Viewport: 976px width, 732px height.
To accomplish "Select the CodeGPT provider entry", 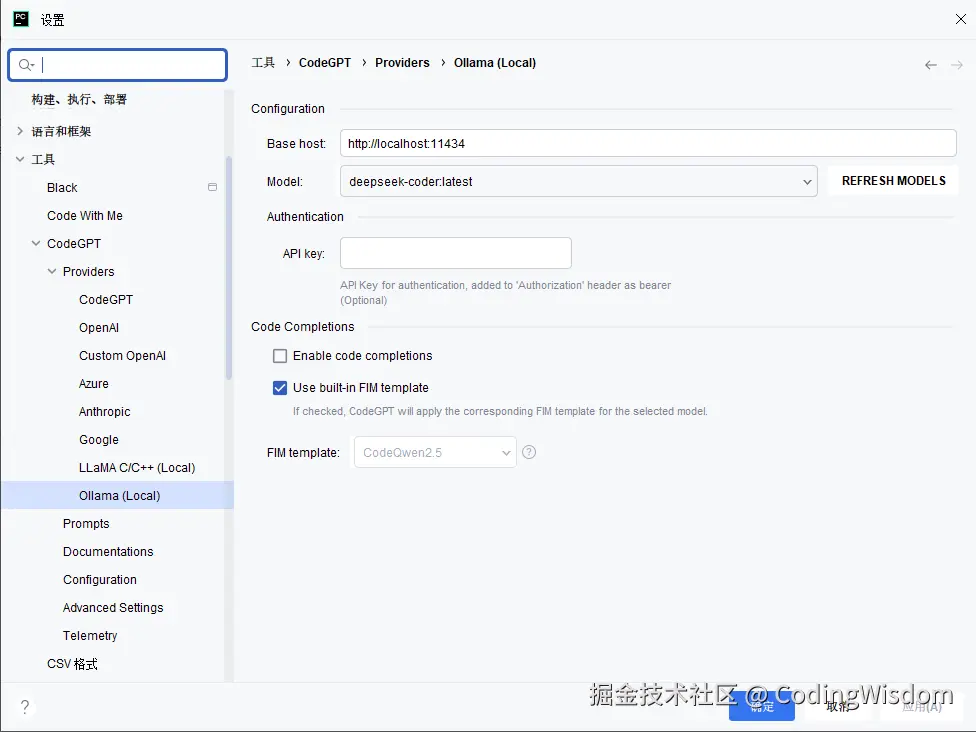I will click(106, 299).
